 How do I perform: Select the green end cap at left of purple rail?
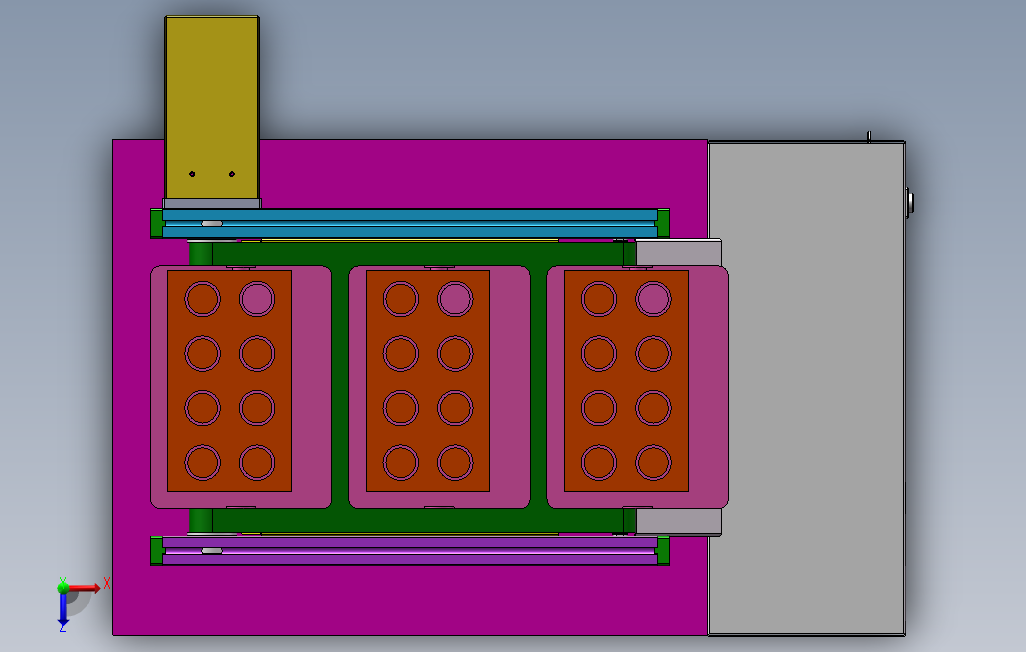(x=156, y=551)
